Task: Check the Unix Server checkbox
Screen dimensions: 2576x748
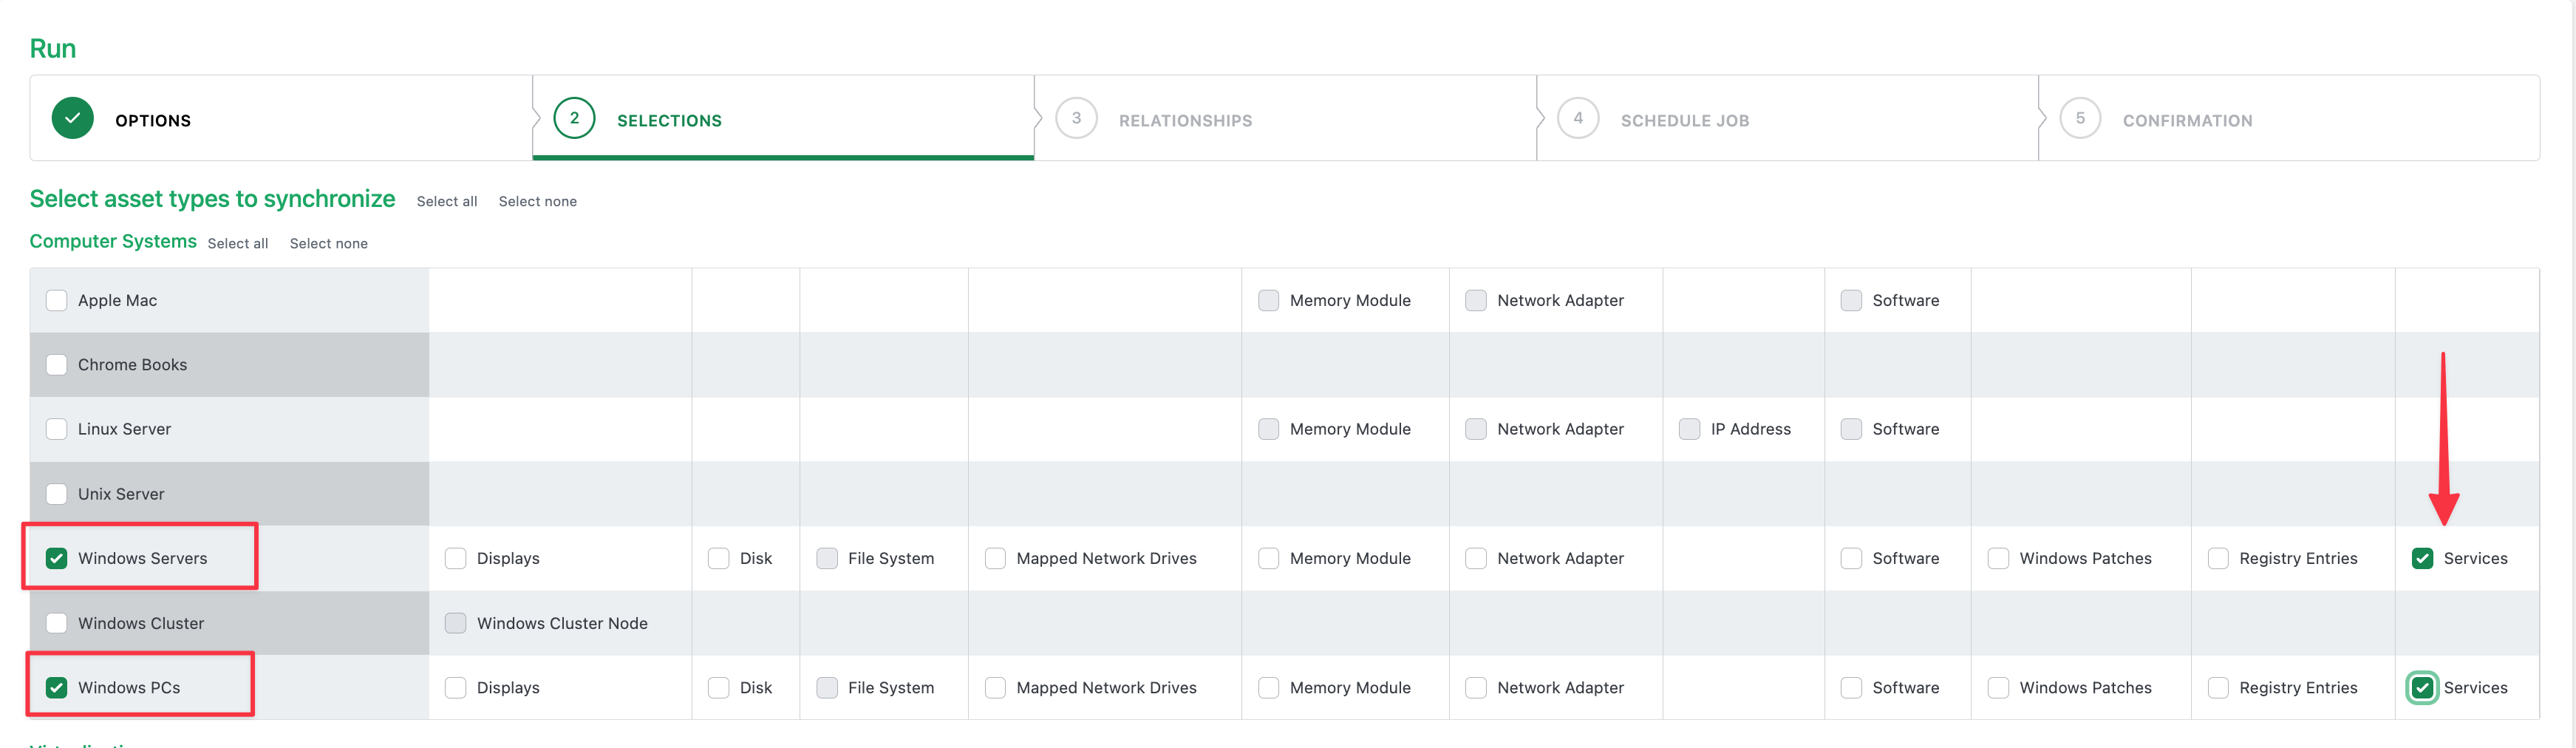Action: point(57,494)
